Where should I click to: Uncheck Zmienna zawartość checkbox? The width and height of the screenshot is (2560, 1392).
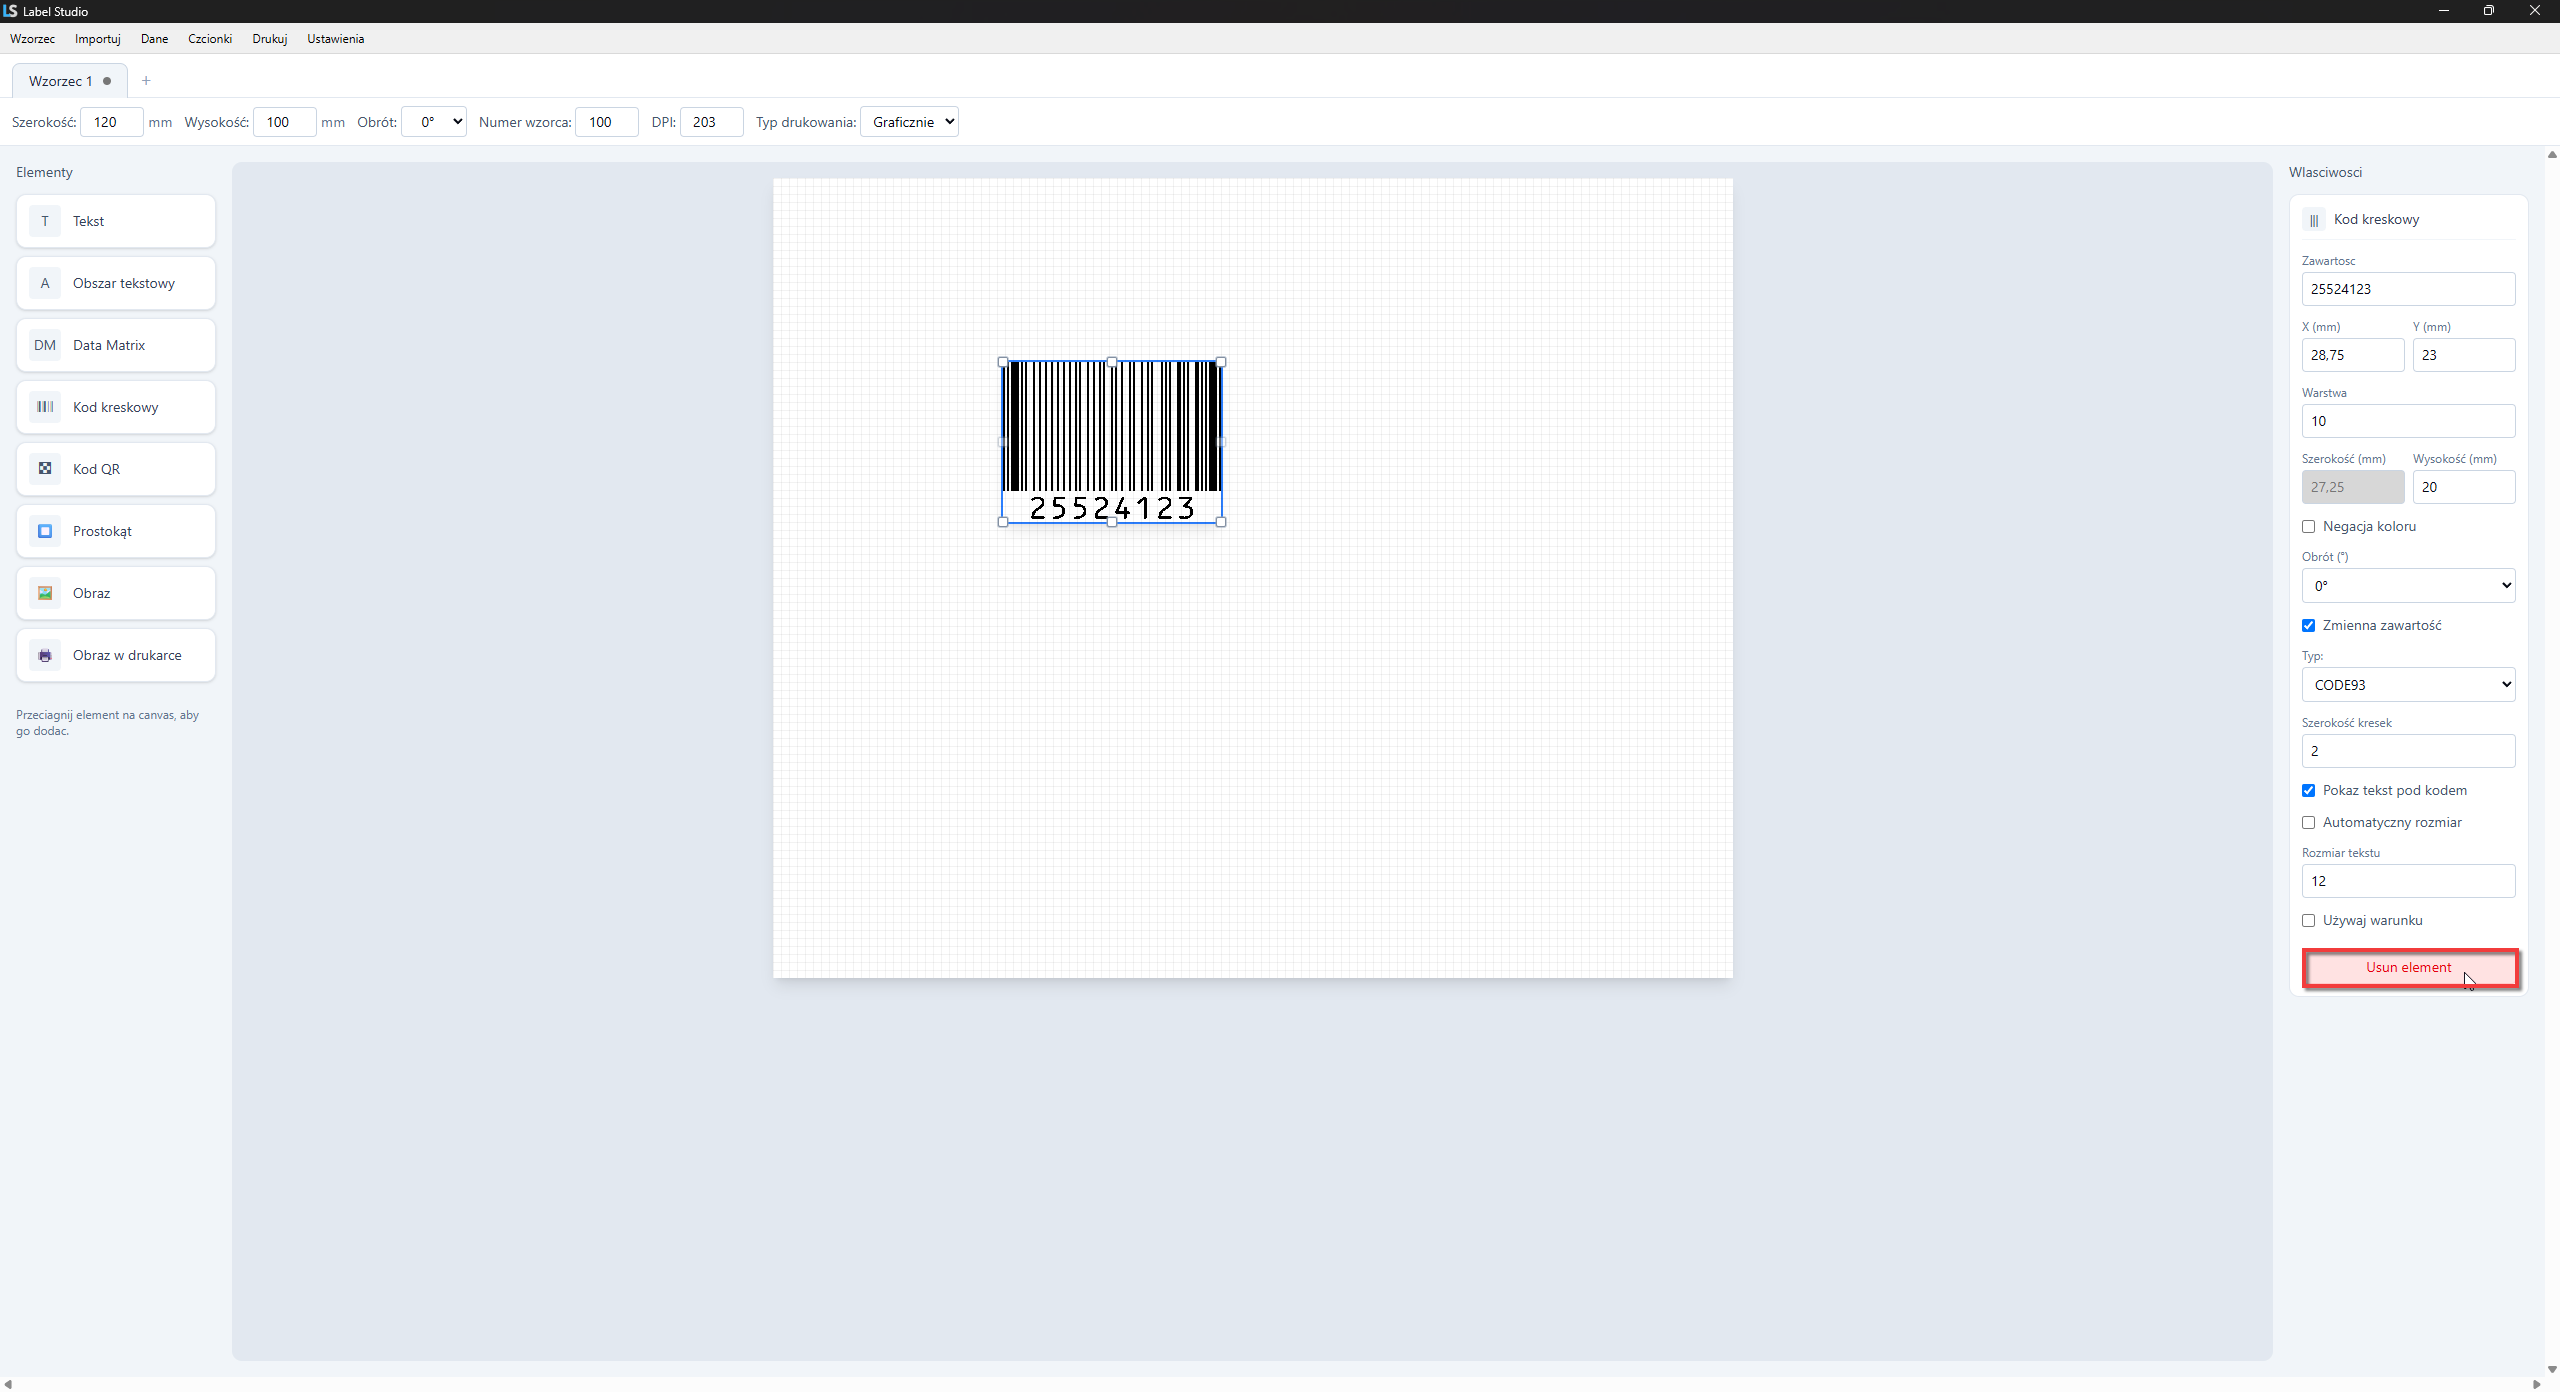point(2308,625)
